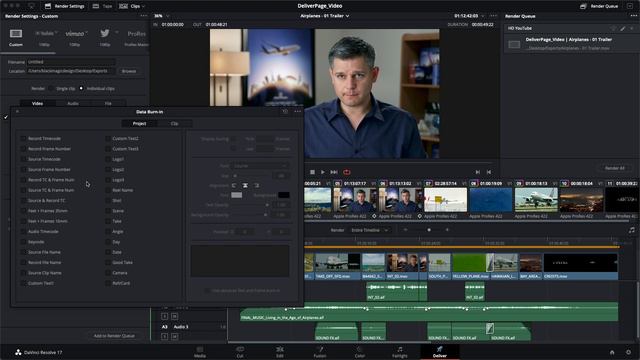Go to the Color page

(x=360, y=352)
